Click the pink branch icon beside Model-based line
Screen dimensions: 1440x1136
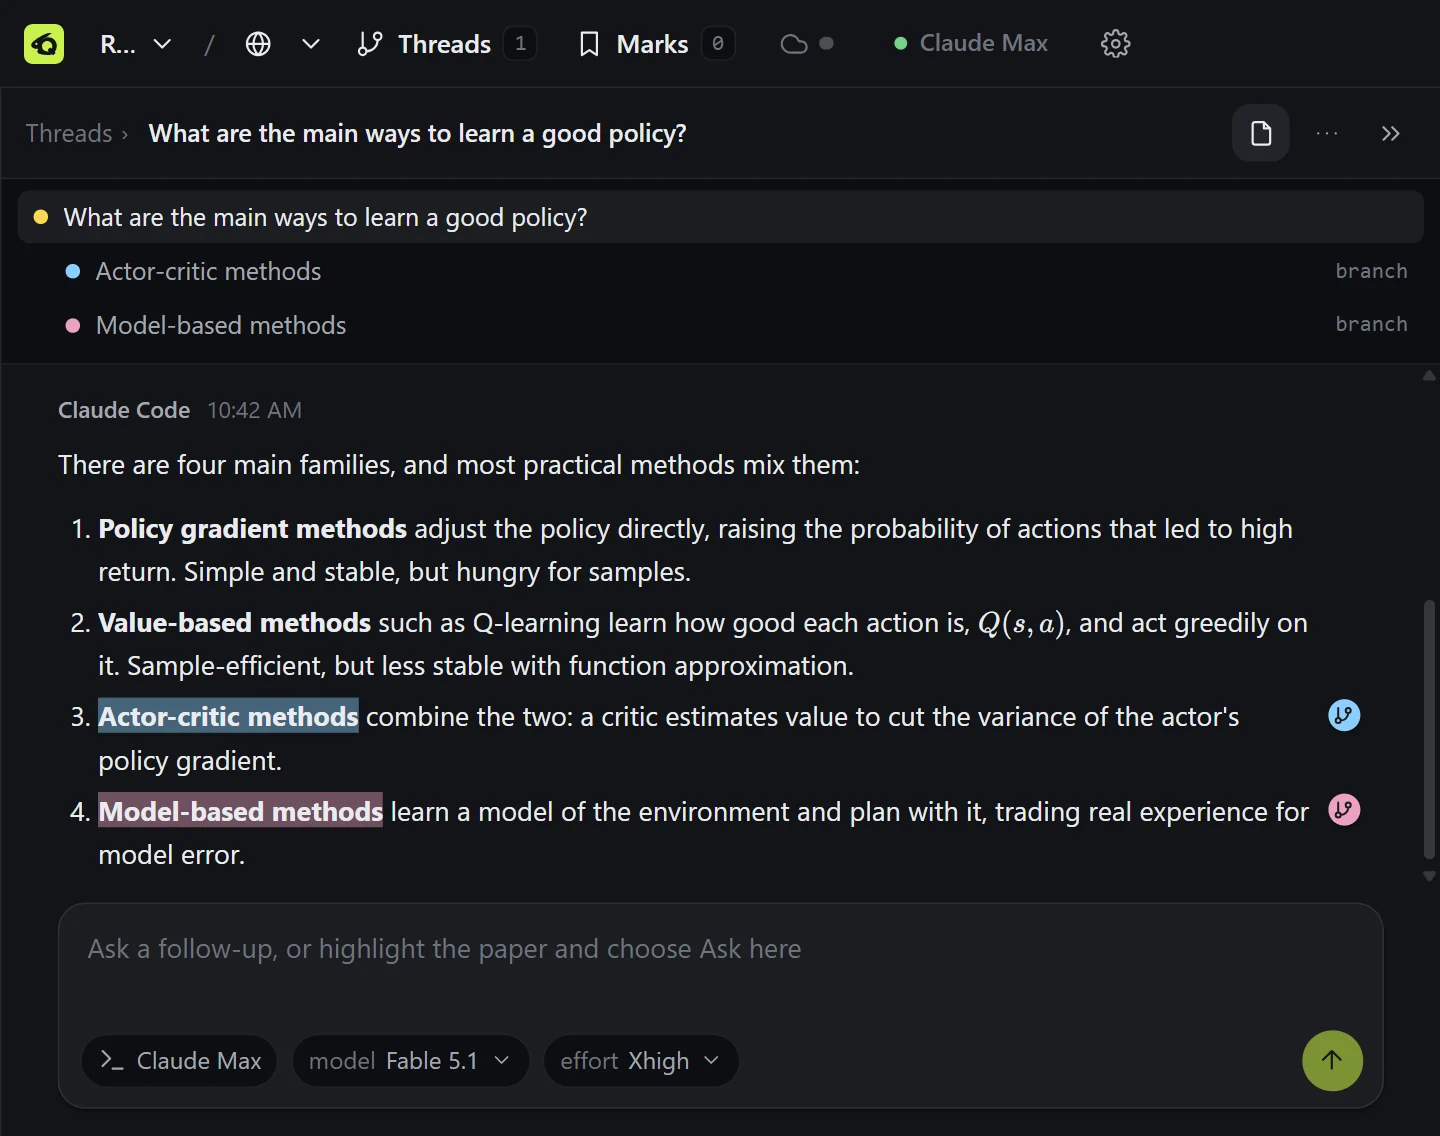(1344, 809)
